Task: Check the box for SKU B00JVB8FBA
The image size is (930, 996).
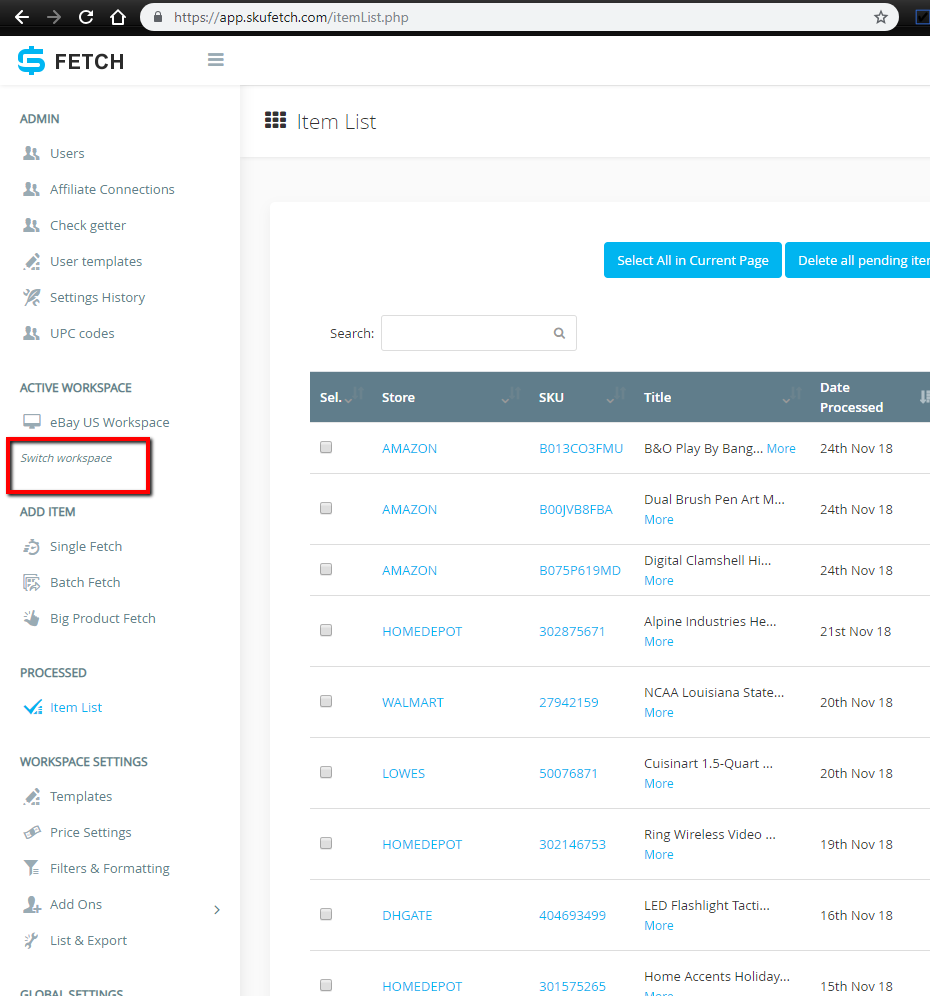Action: (326, 508)
